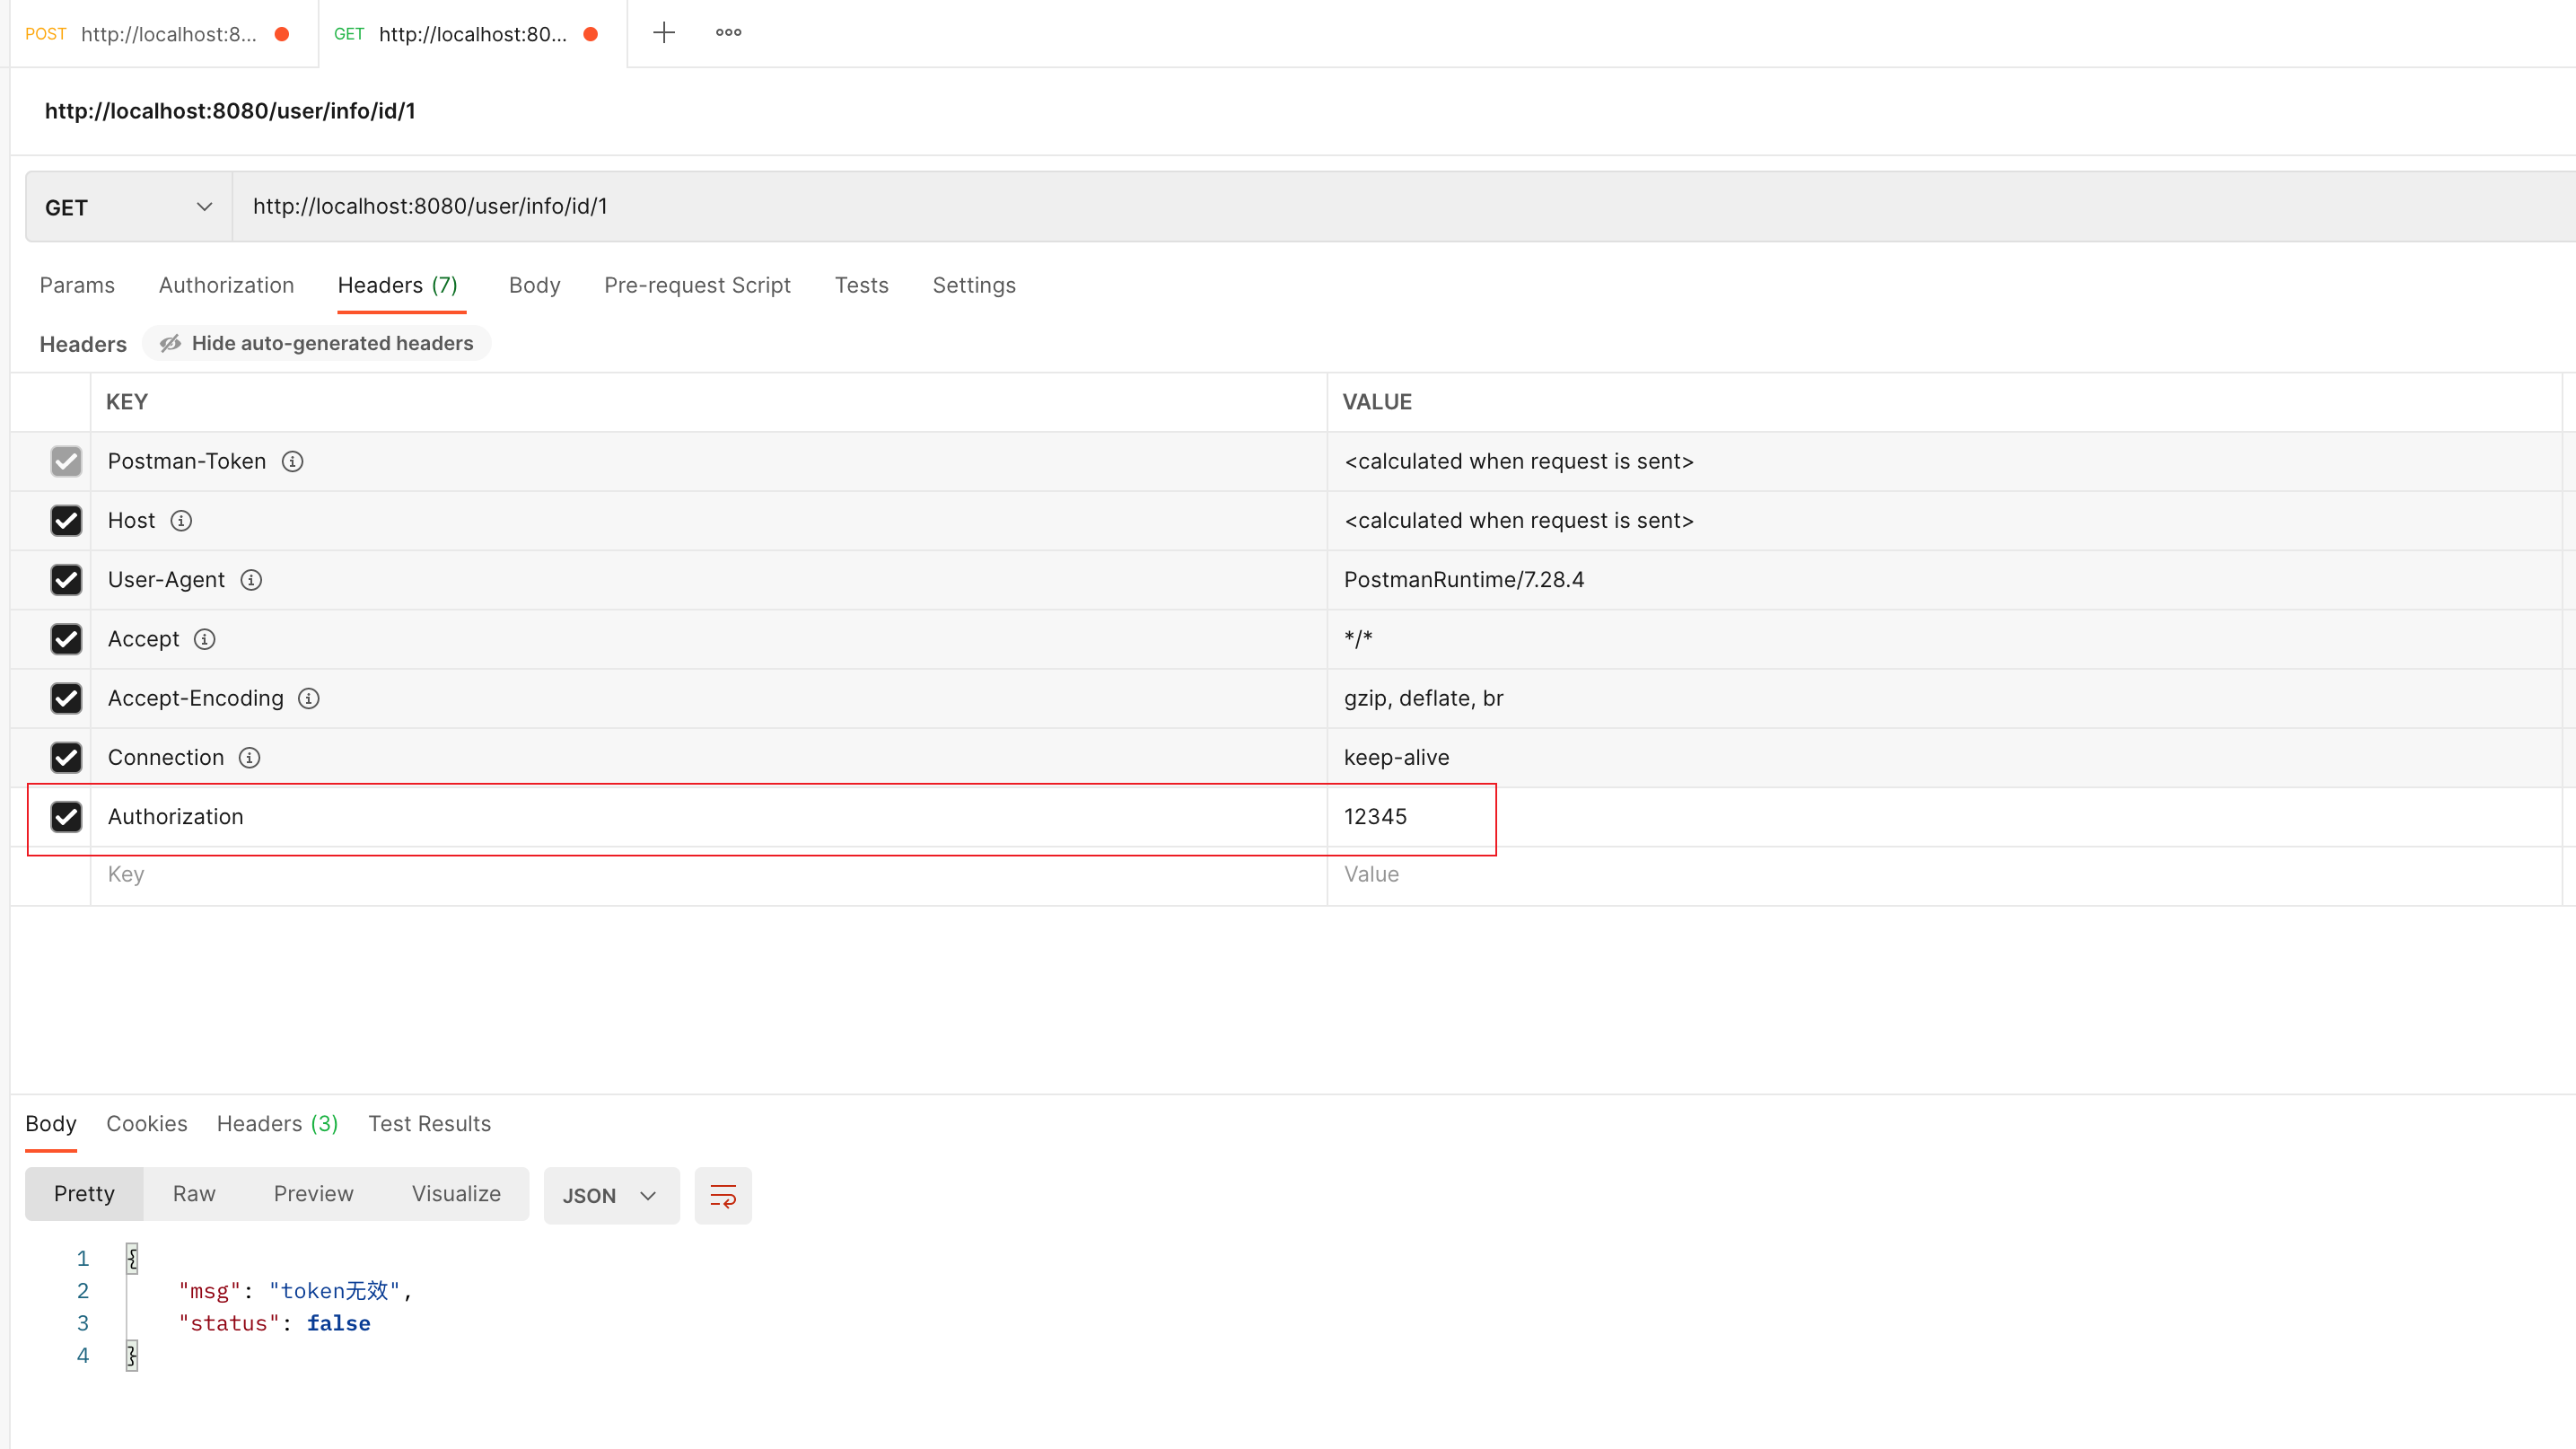
Task: Switch to the Pre-request Script tab
Action: (697, 285)
